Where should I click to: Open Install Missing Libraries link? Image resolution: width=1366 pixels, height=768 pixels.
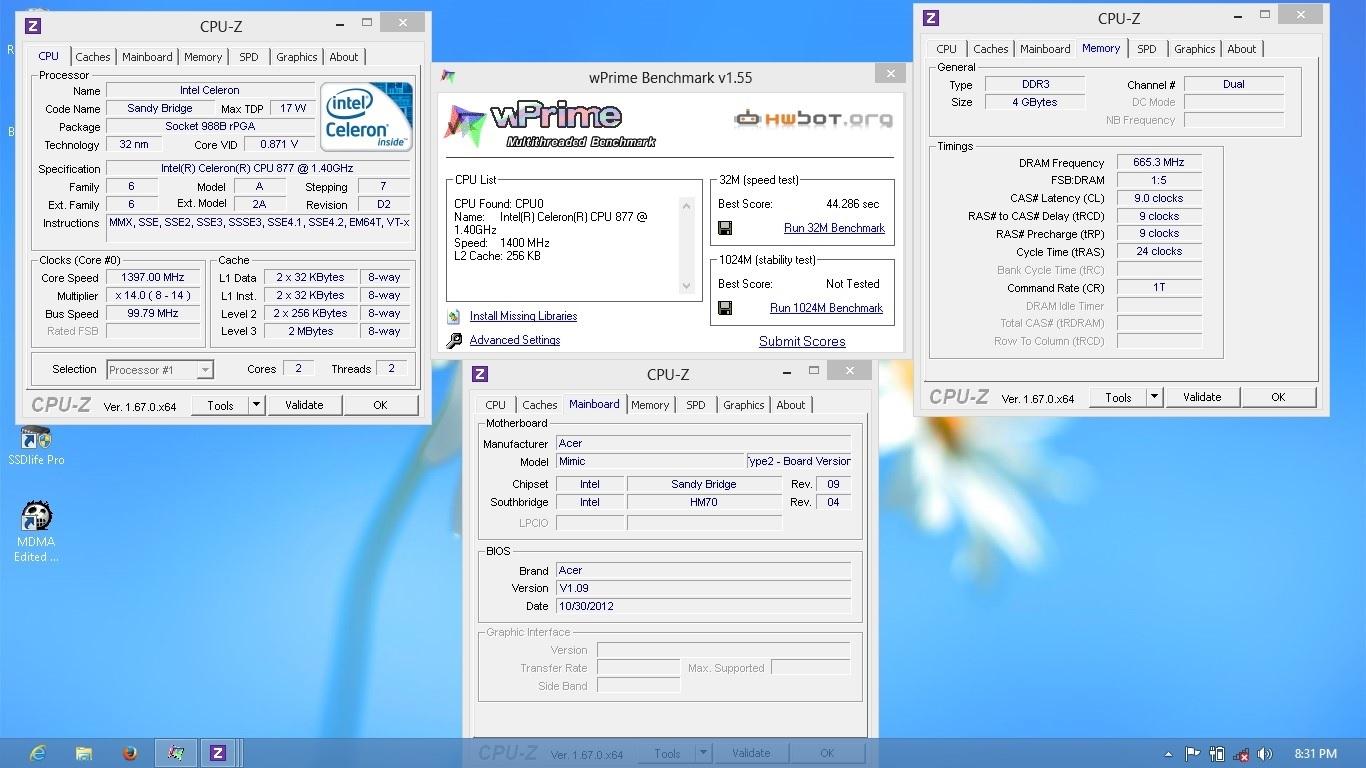coord(523,316)
